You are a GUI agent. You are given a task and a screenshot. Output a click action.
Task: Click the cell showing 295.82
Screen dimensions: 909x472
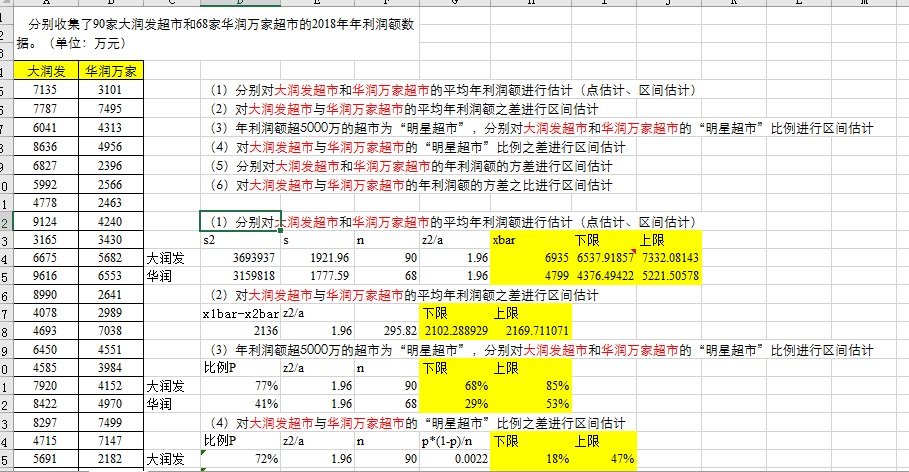click(x=387, y=331)
